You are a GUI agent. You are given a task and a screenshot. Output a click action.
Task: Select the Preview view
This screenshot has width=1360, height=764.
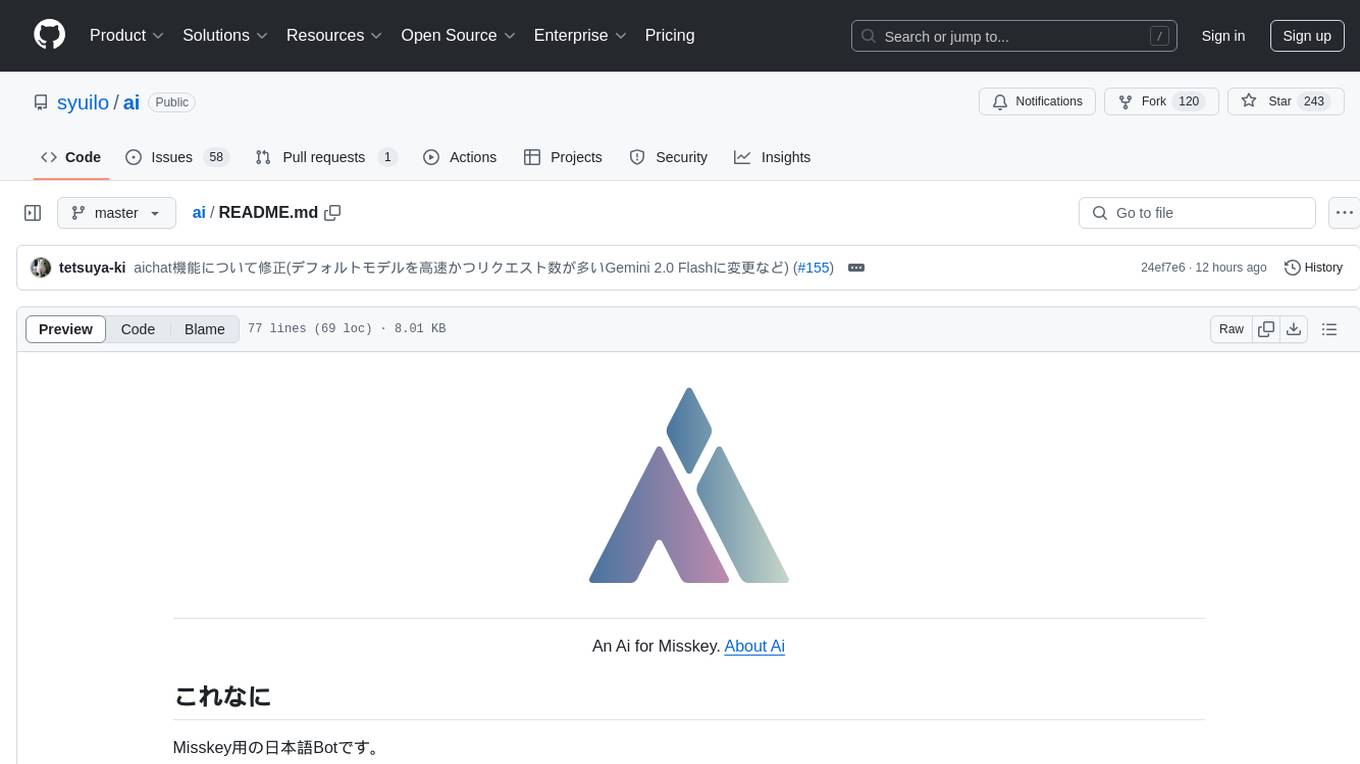point(66,329)
